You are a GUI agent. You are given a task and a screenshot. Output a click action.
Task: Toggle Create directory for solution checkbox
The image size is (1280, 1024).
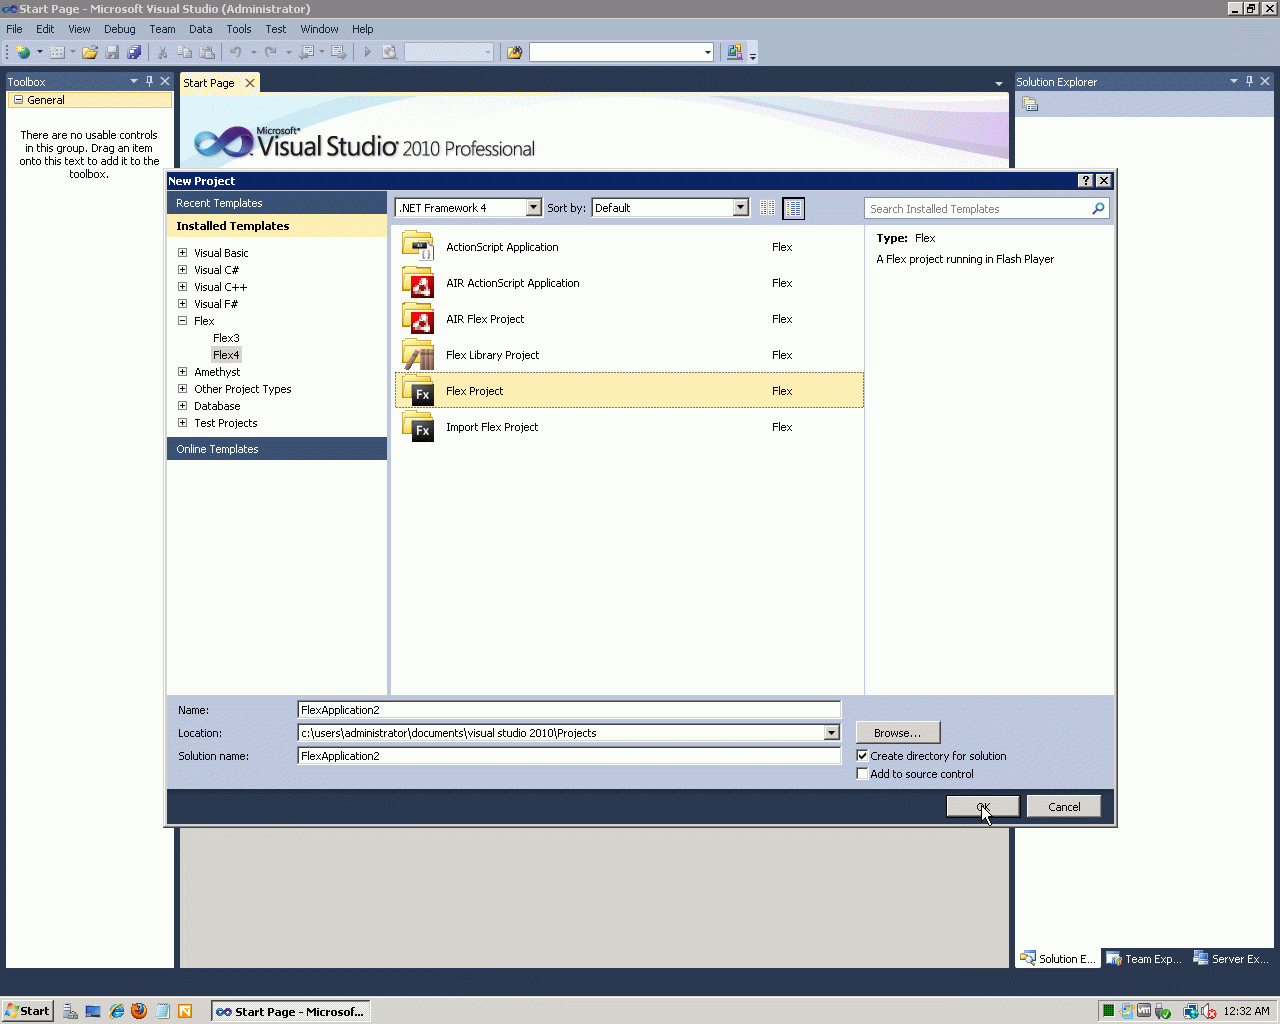coord(862,756)
